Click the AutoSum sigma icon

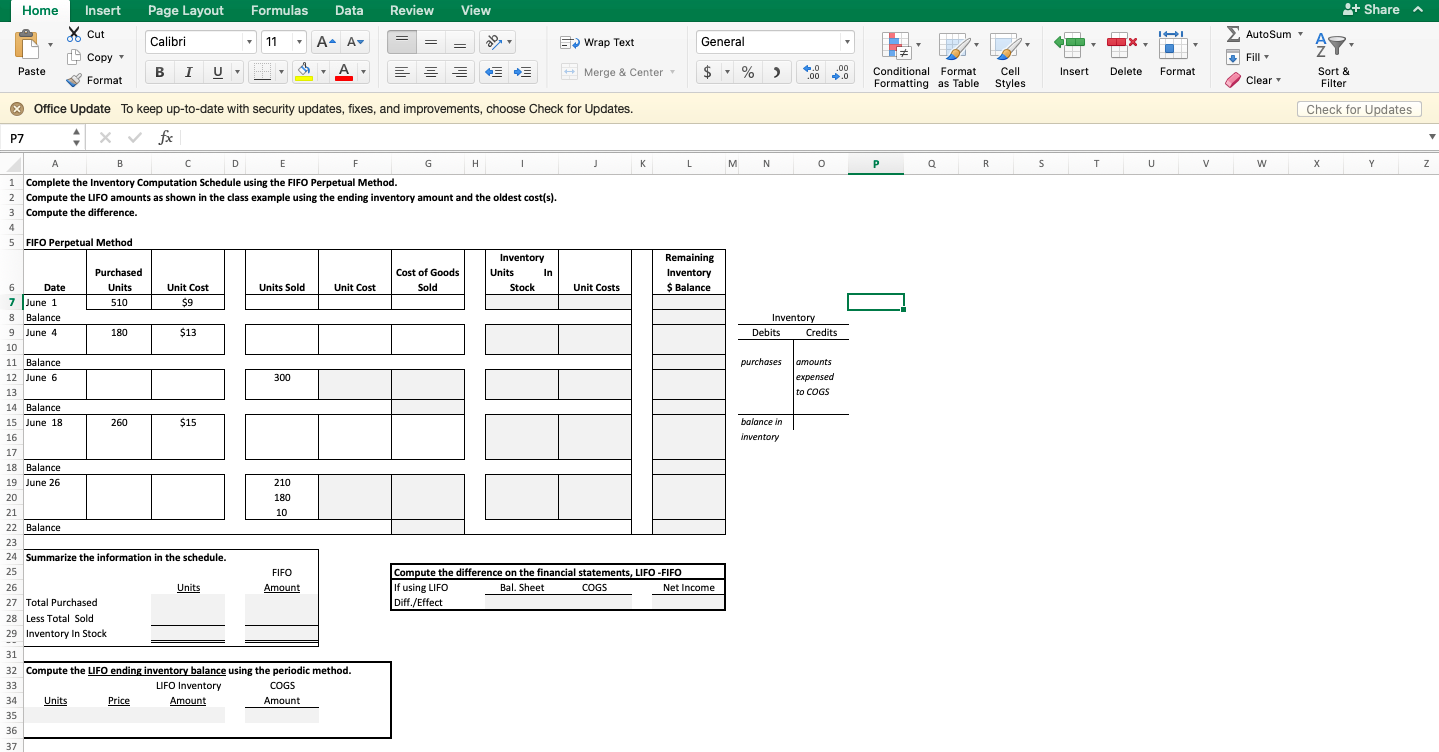[1232, 34]
